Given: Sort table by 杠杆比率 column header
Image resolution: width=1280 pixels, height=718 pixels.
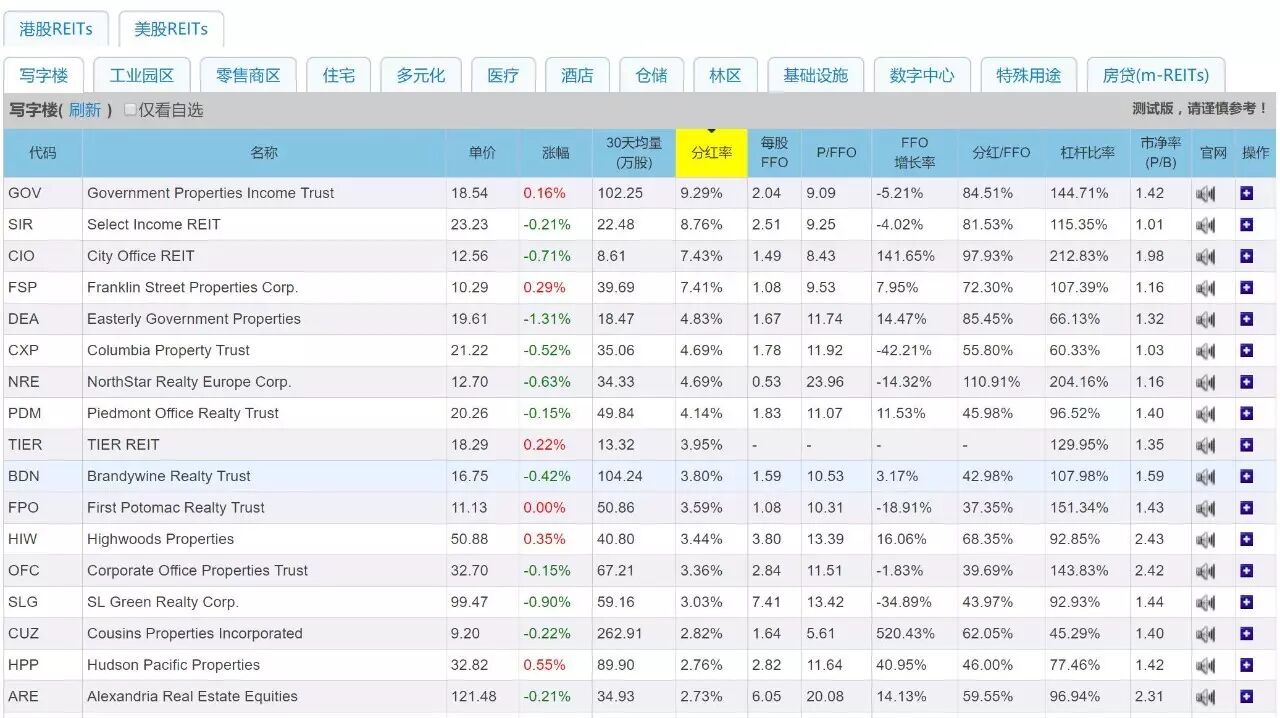Looking at the screenshot, I should pyautogui.click(x=1087, y=153).
